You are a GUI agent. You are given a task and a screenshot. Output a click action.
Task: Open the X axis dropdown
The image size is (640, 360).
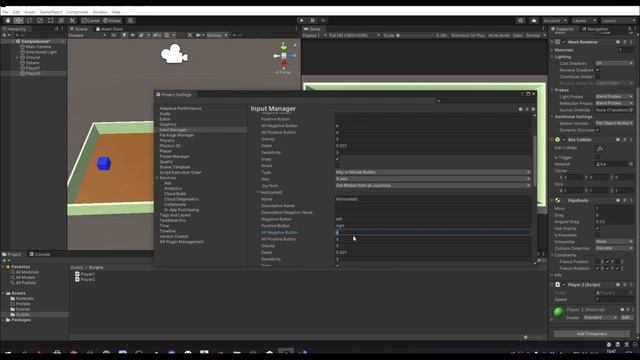433,179
